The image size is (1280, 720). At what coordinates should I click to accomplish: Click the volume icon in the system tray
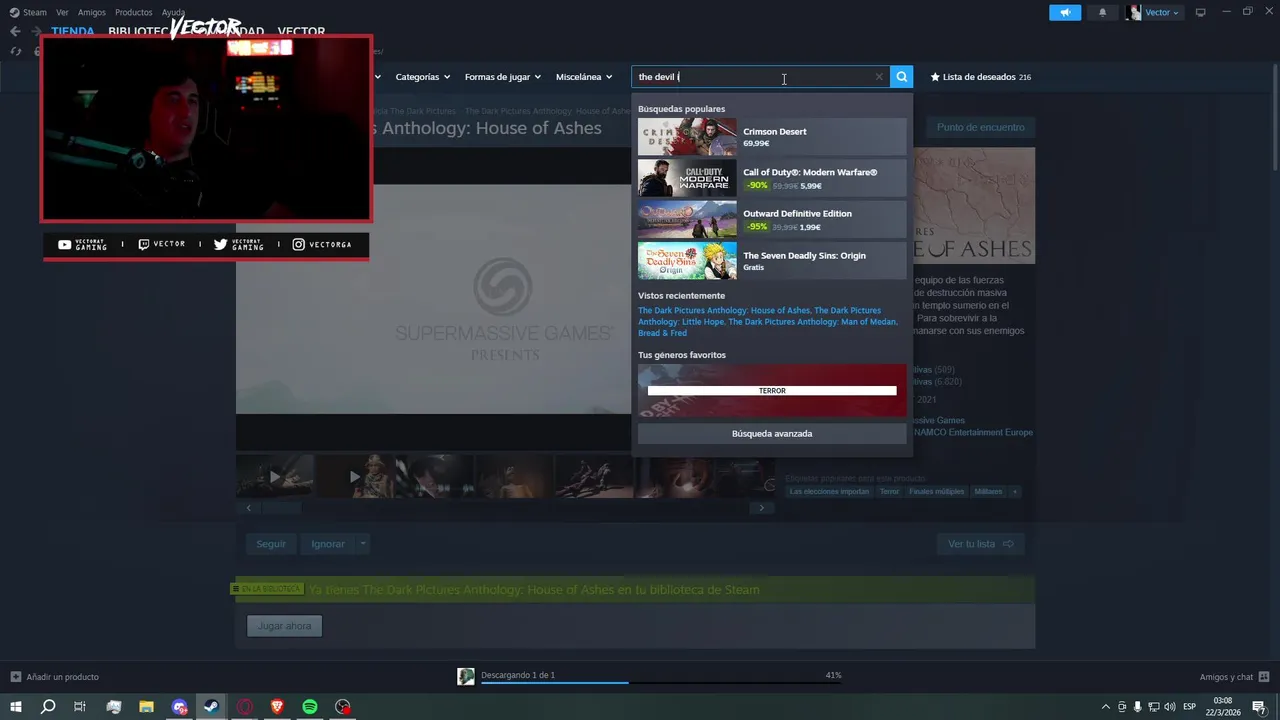pyautogui.click(x=1169, y=707)
